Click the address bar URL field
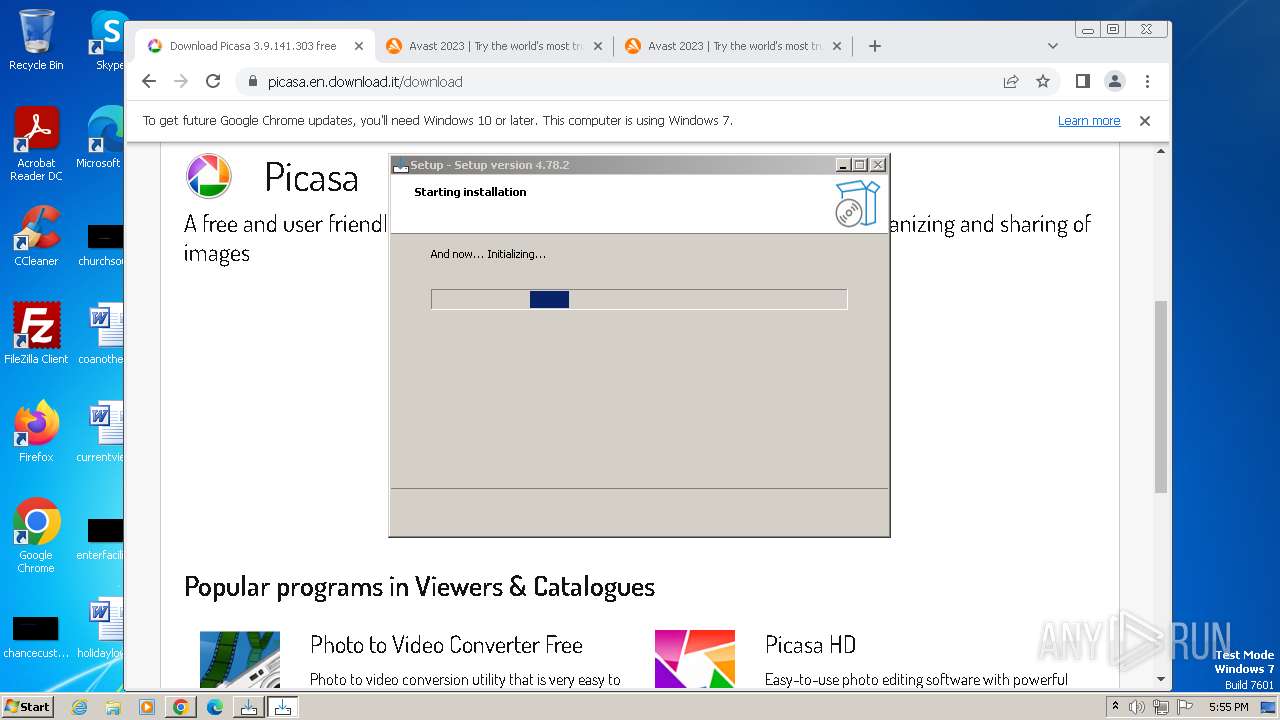This screenshot has height=720, width=1280. 620,81
